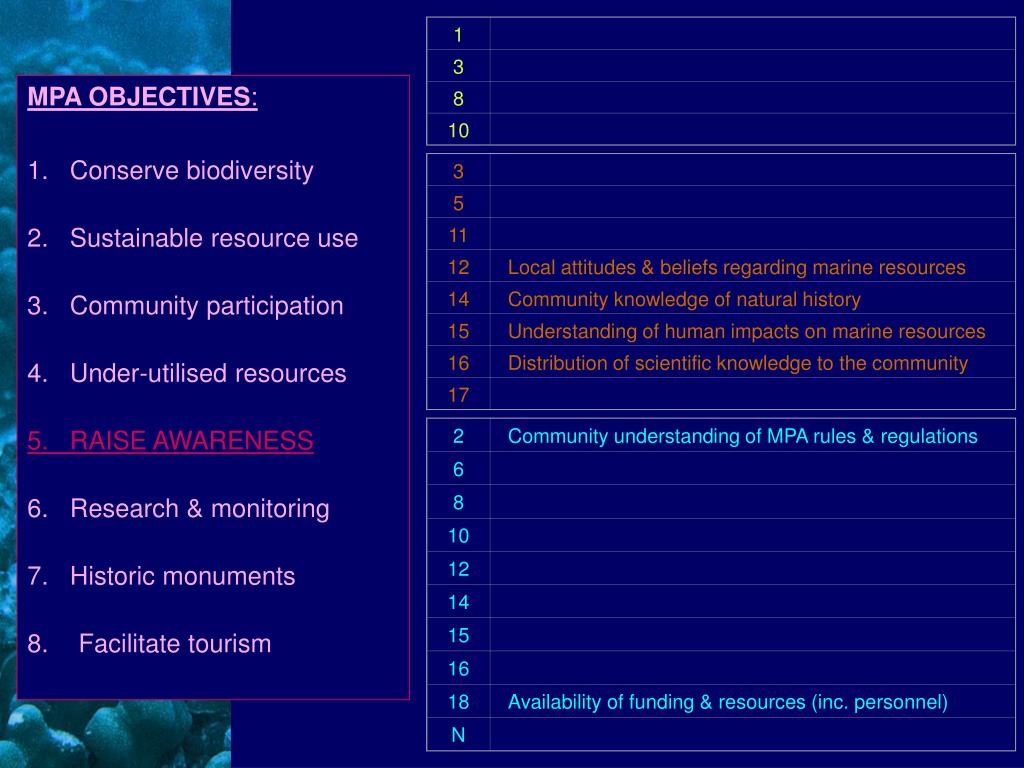Click 'Community participation' objective
This screenshot has height=768, width=1024.
(206, 306)
